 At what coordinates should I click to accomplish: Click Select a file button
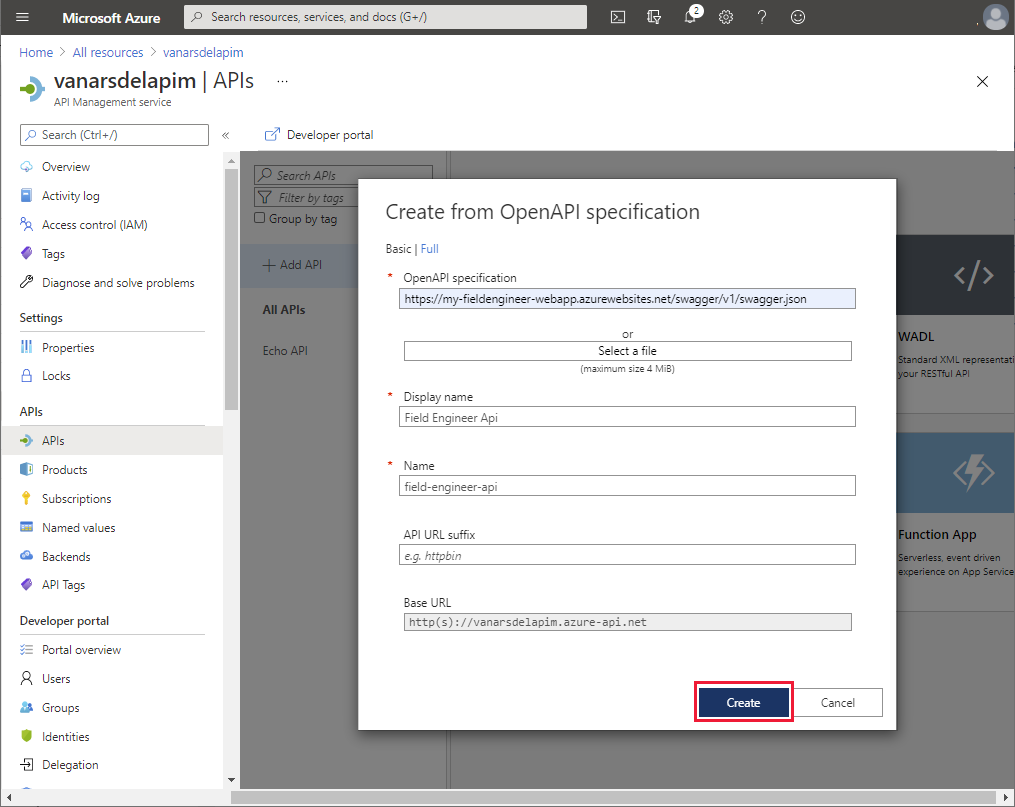627,351
